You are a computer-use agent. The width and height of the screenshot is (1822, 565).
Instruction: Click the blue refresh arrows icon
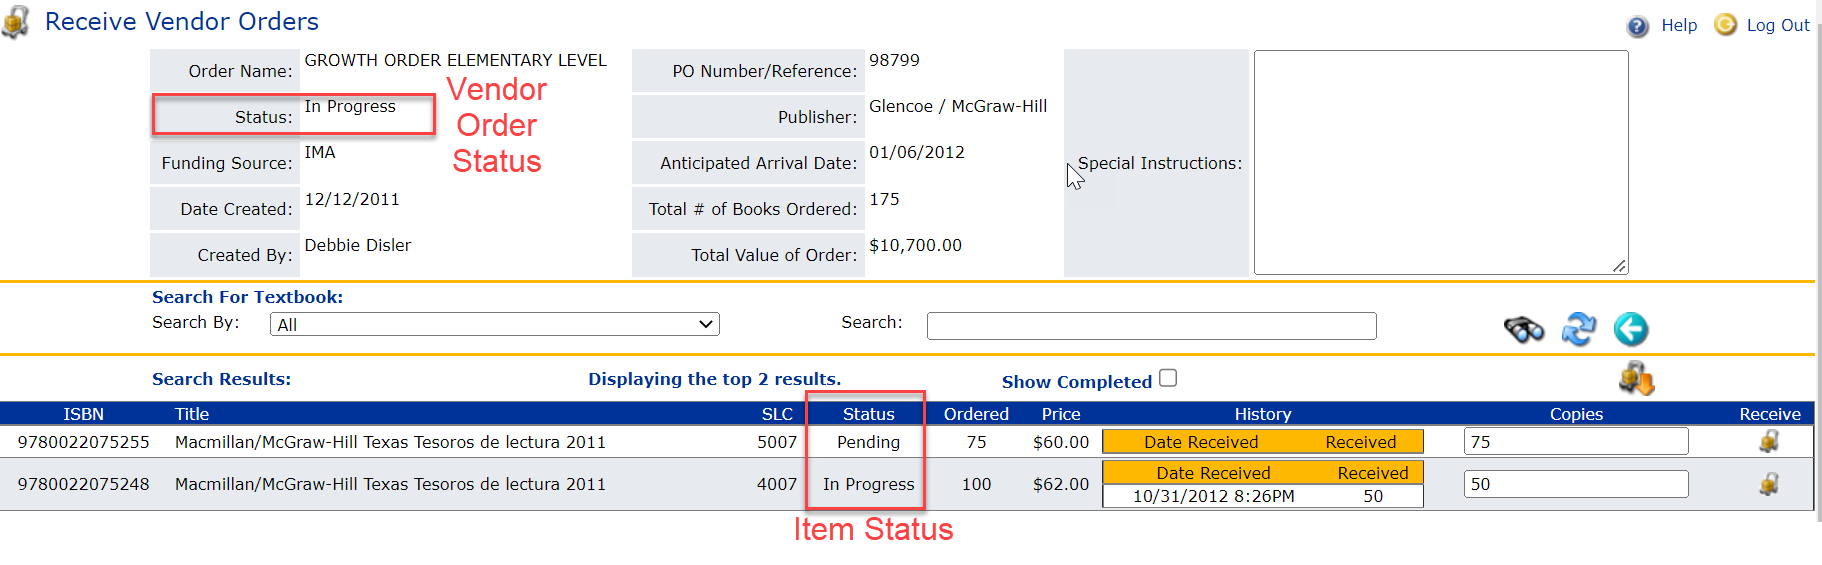pyautogui.click(x=1579, y=329)
